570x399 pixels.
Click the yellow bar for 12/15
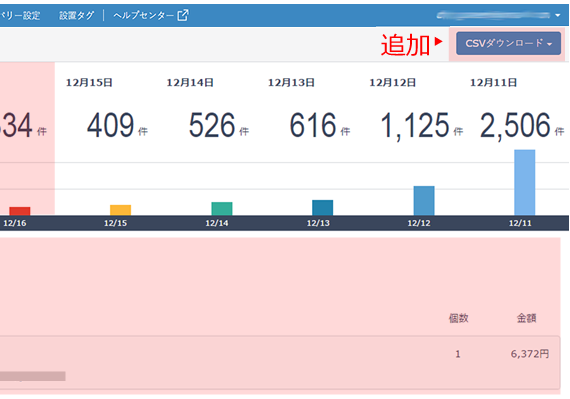[120, 210]
